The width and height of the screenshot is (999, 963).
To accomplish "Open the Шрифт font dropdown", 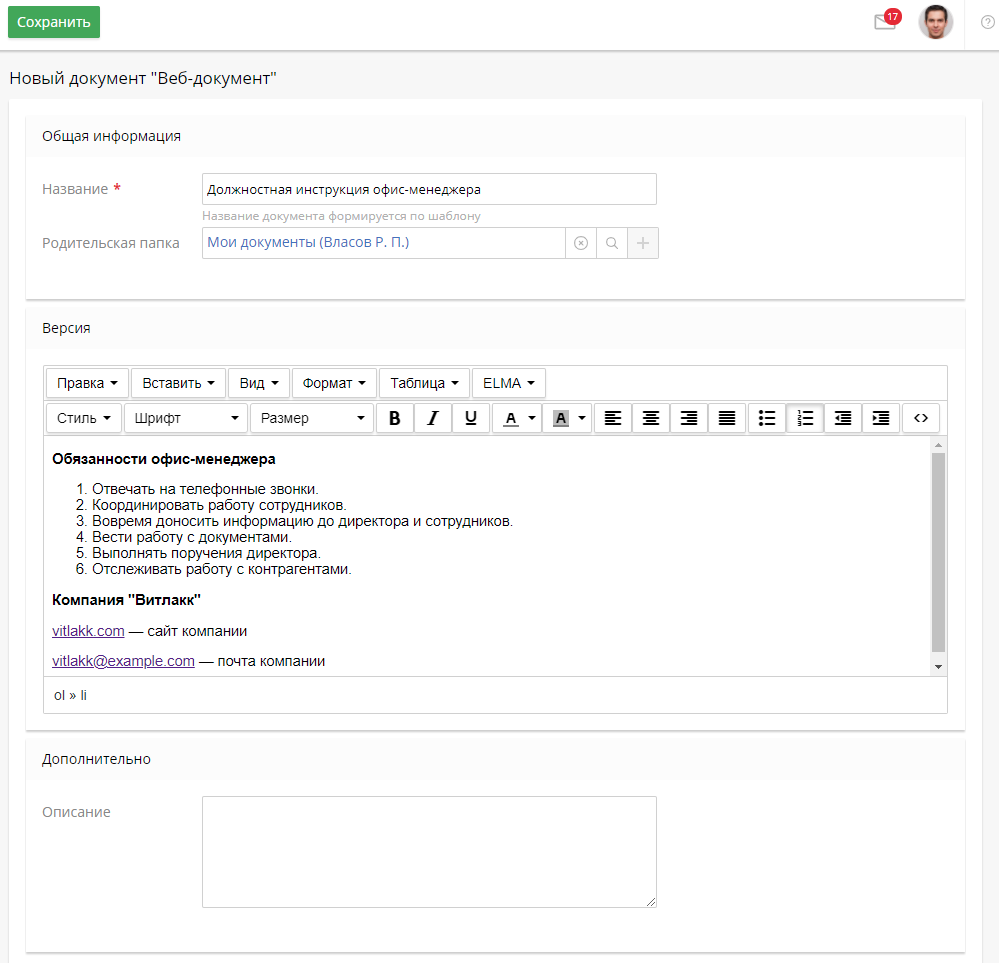I will pos(184,418).
